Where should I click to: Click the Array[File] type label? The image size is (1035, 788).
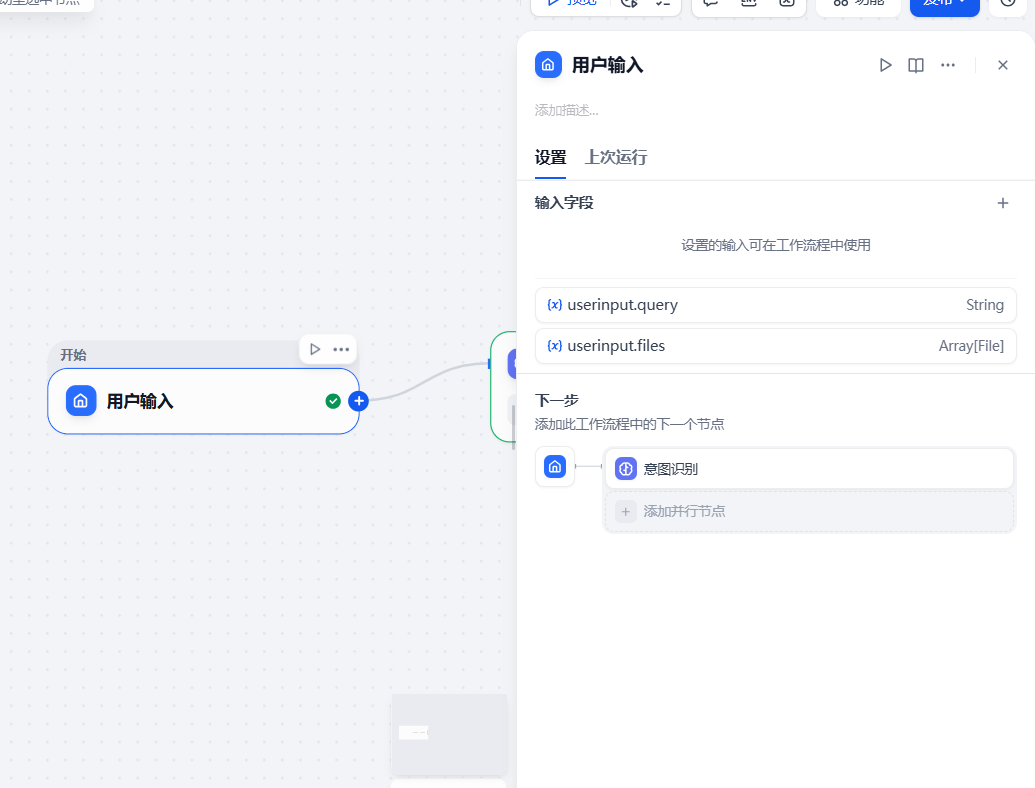tap(971, 346)
